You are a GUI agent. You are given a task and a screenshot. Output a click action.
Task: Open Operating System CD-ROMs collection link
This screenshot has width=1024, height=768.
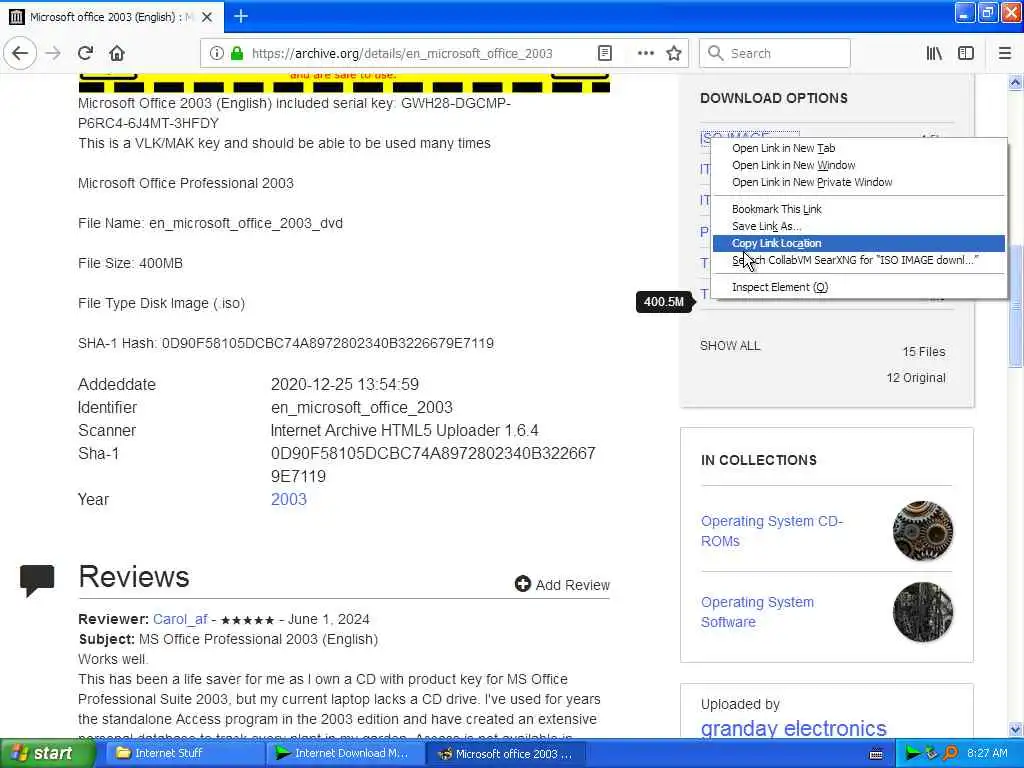[772, 531]
